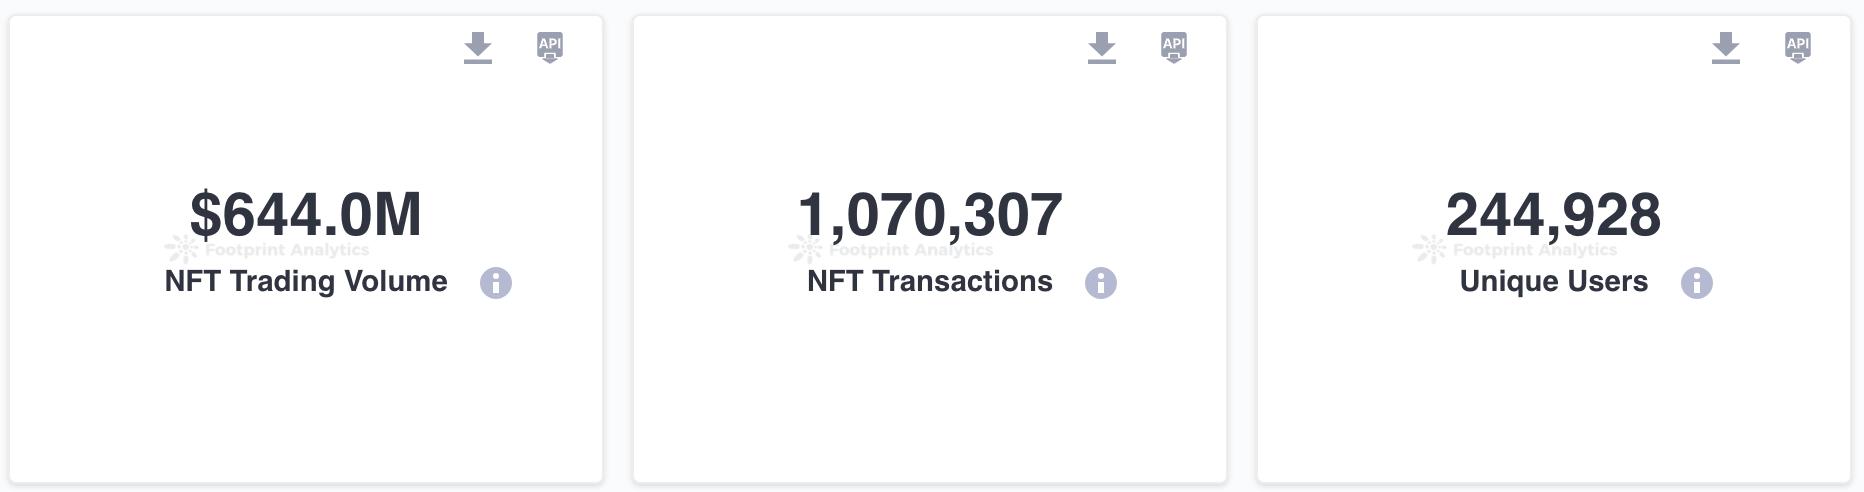Click the 244,928 unique users value

pos(1554,214)
